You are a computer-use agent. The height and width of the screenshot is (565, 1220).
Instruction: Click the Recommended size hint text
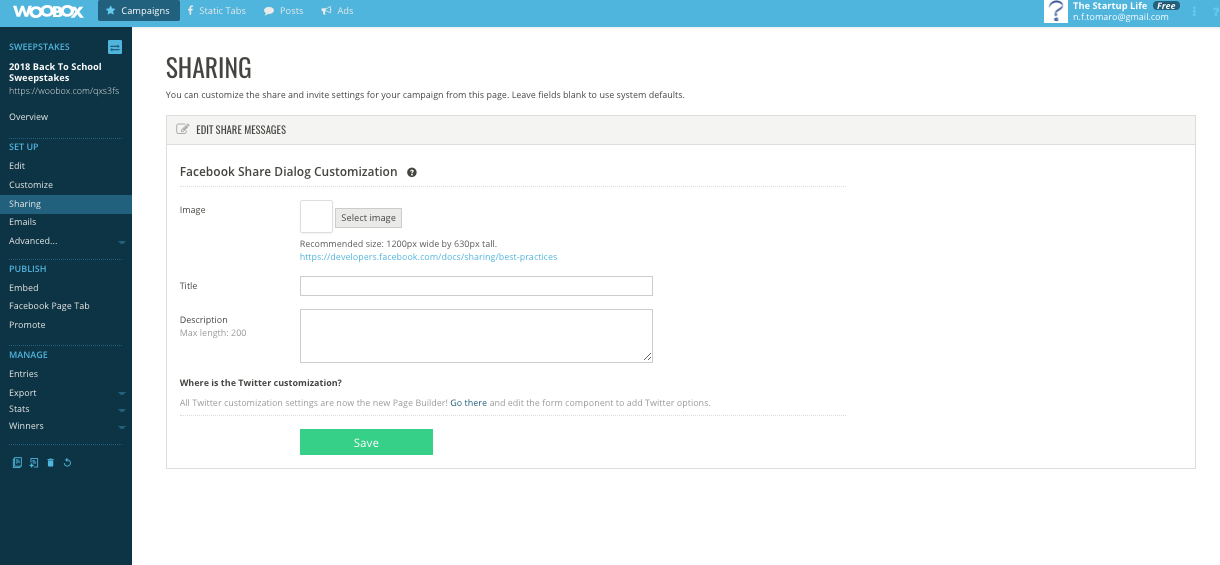(398, 243)
